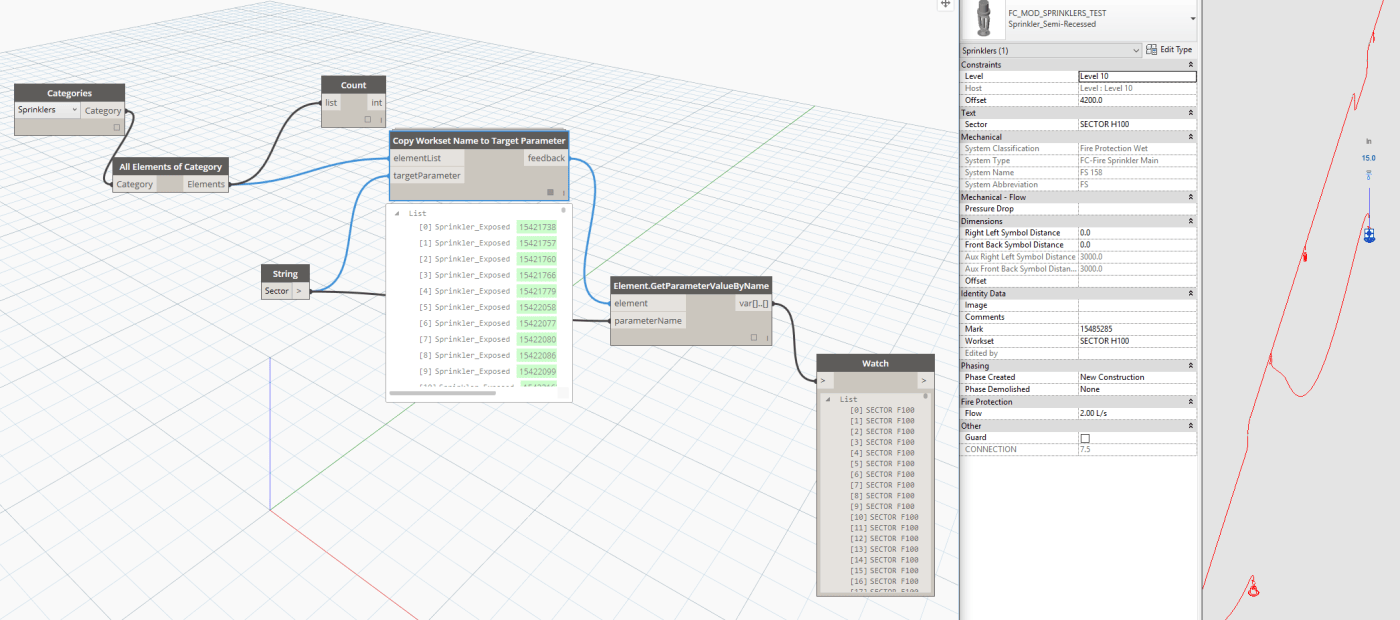Image resolution: width=1400 pixels, height=620 pixels.
Task: Click the Watch node output port arrow
Action: point(923,381)
